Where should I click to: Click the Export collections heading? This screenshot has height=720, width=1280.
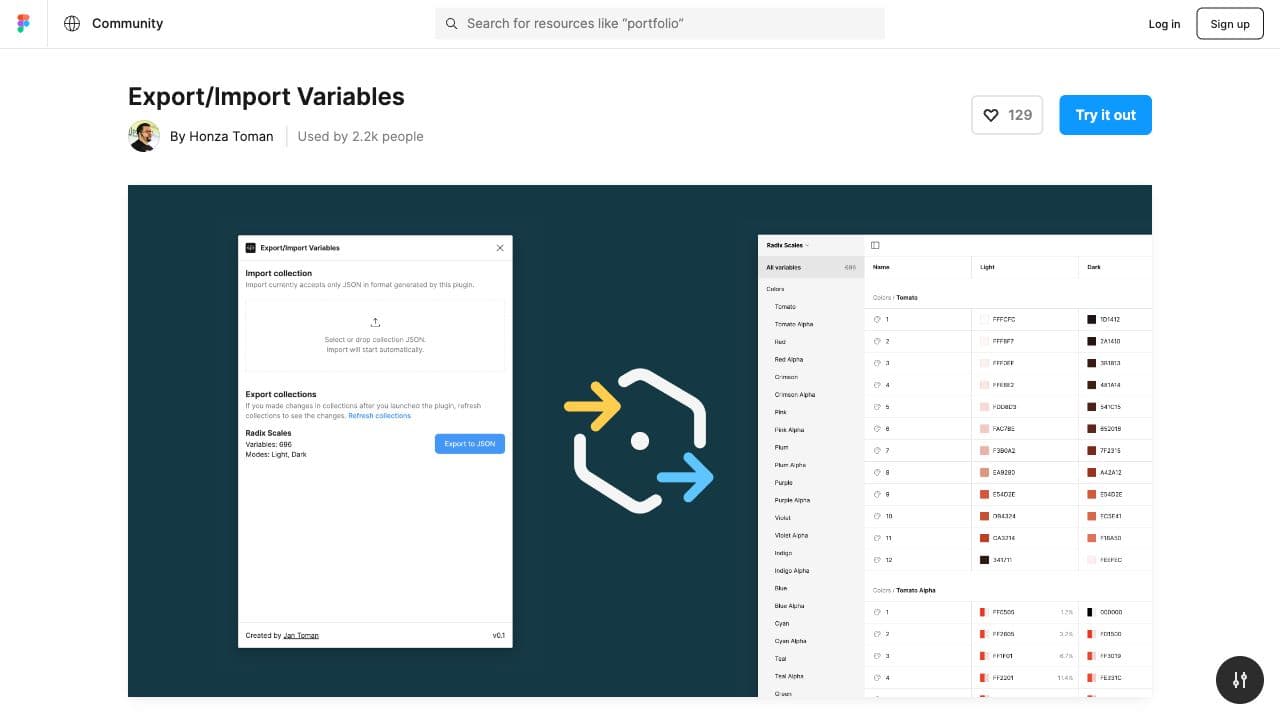click(x=281, y=394)
